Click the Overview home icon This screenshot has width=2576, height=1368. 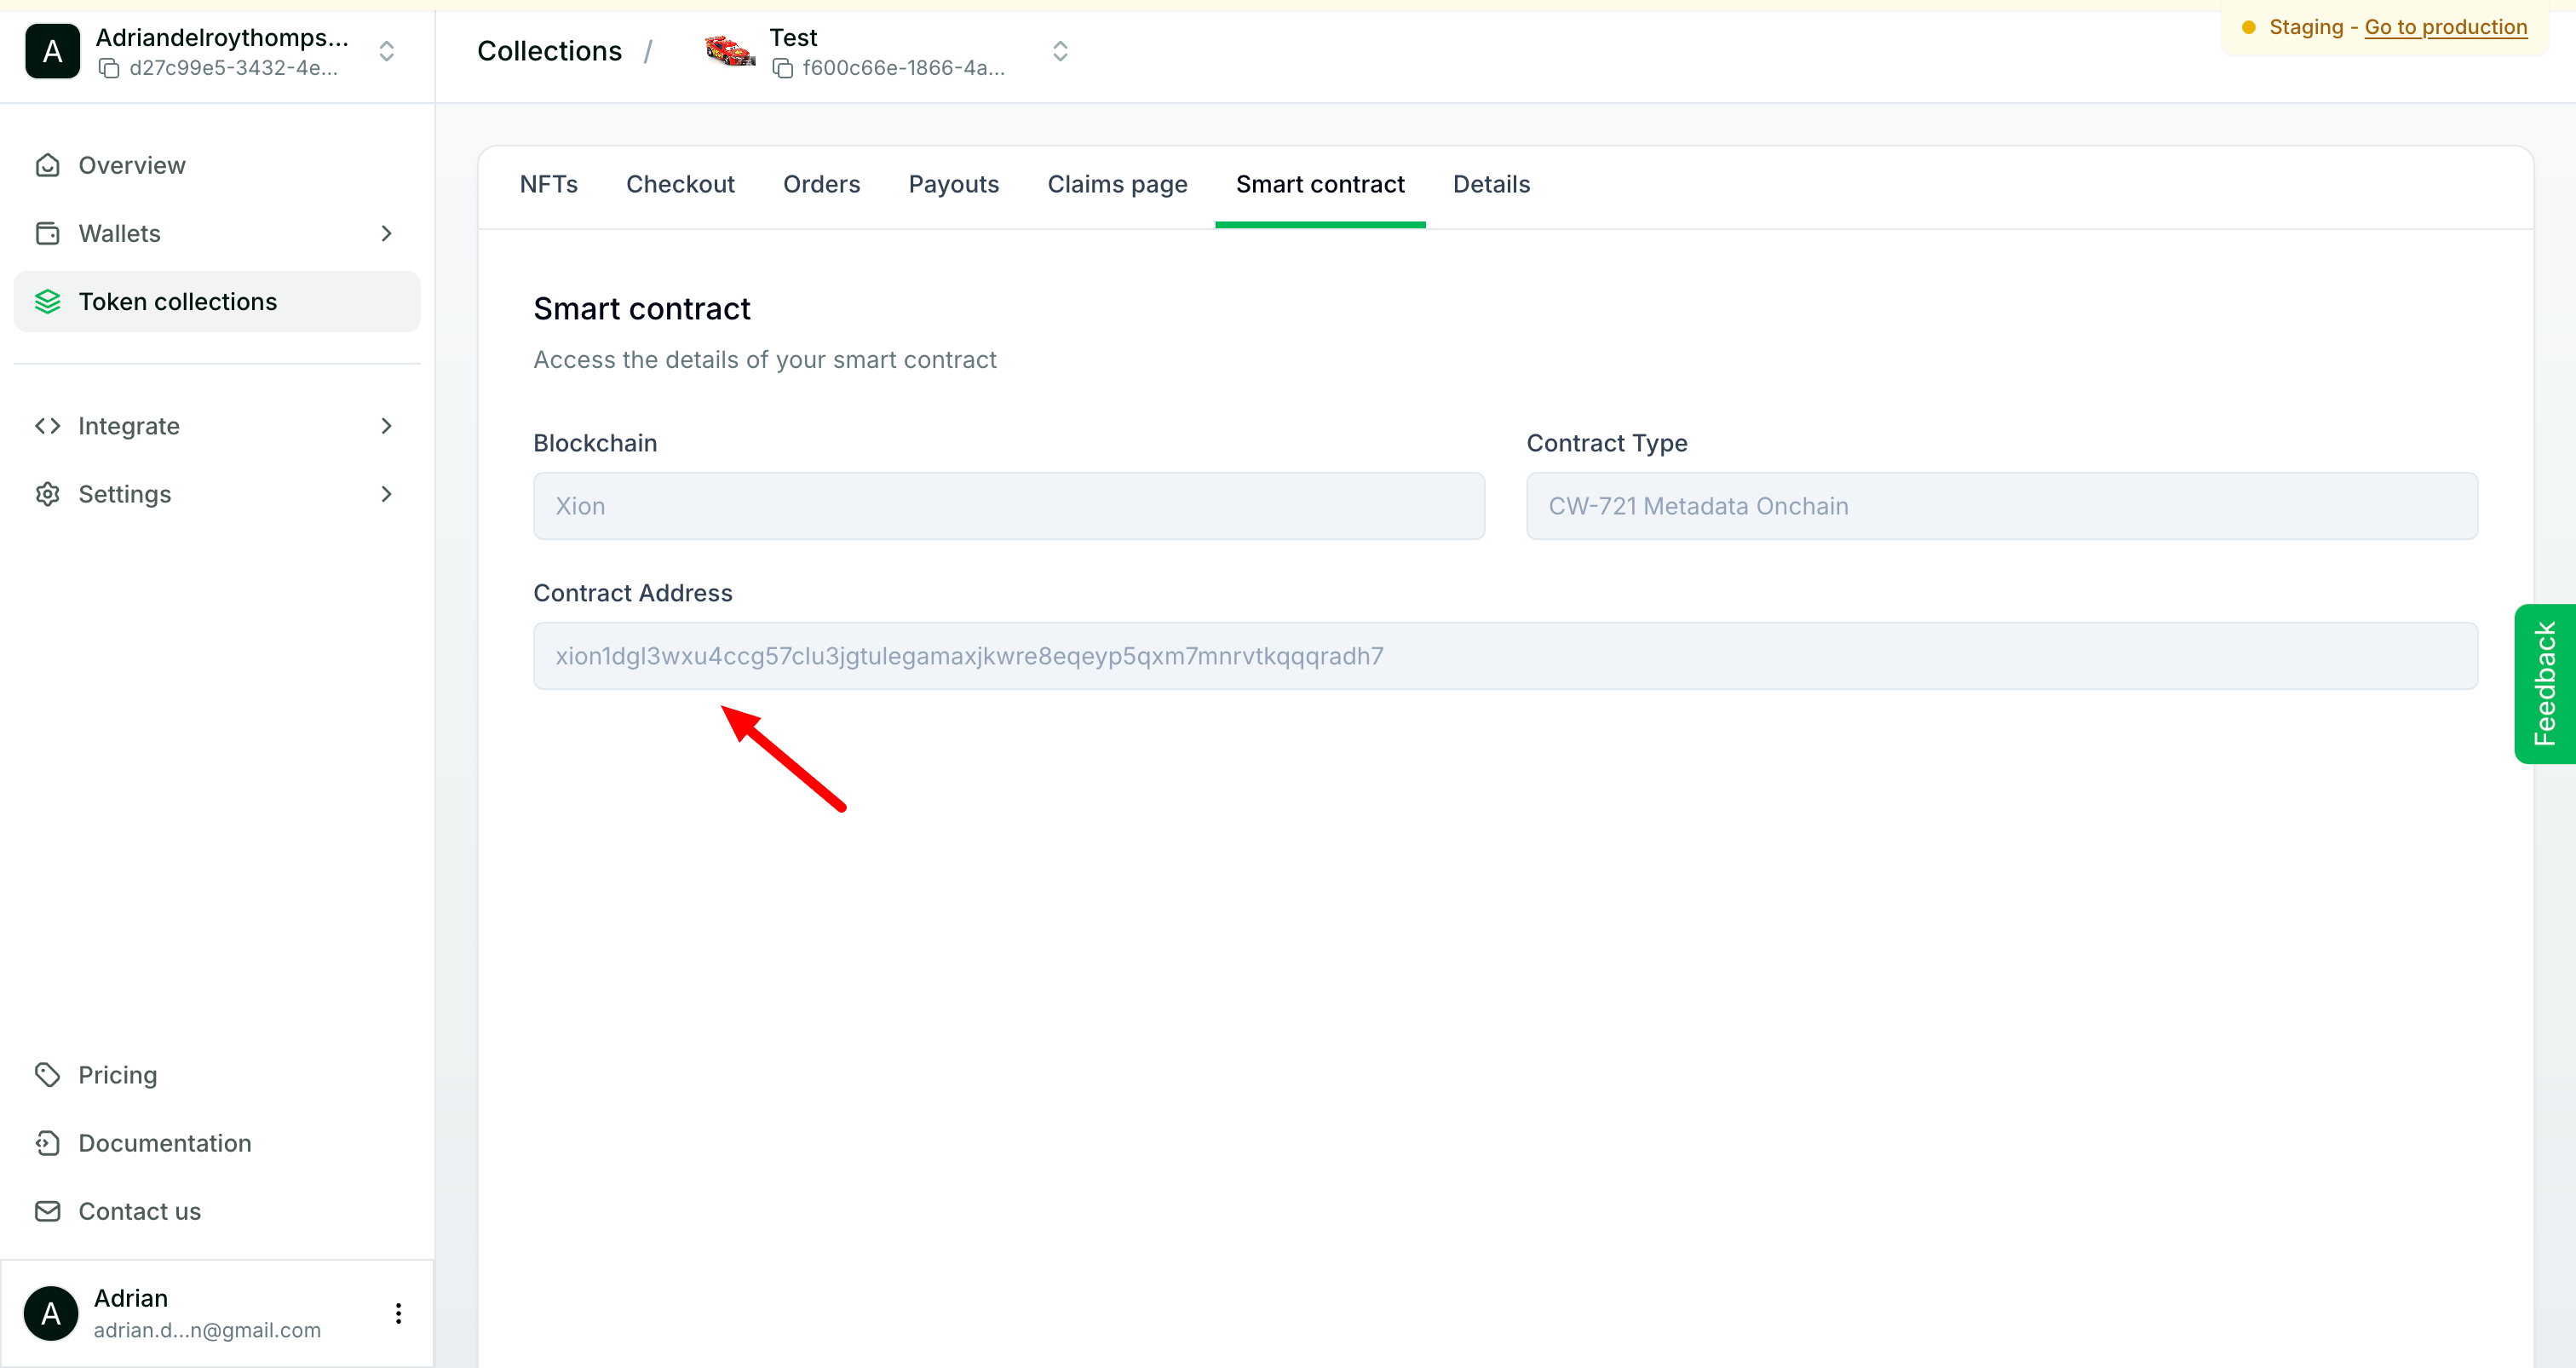(x=47, y=165)
